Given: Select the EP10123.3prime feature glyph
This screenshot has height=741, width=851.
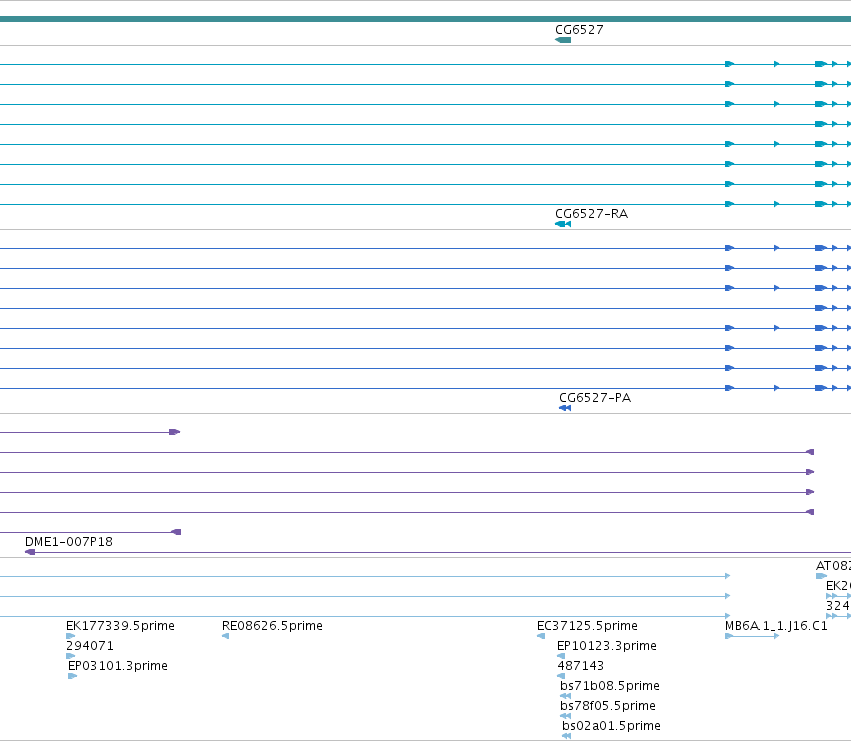Looking at the screenshot, I should tap(561, 656).
